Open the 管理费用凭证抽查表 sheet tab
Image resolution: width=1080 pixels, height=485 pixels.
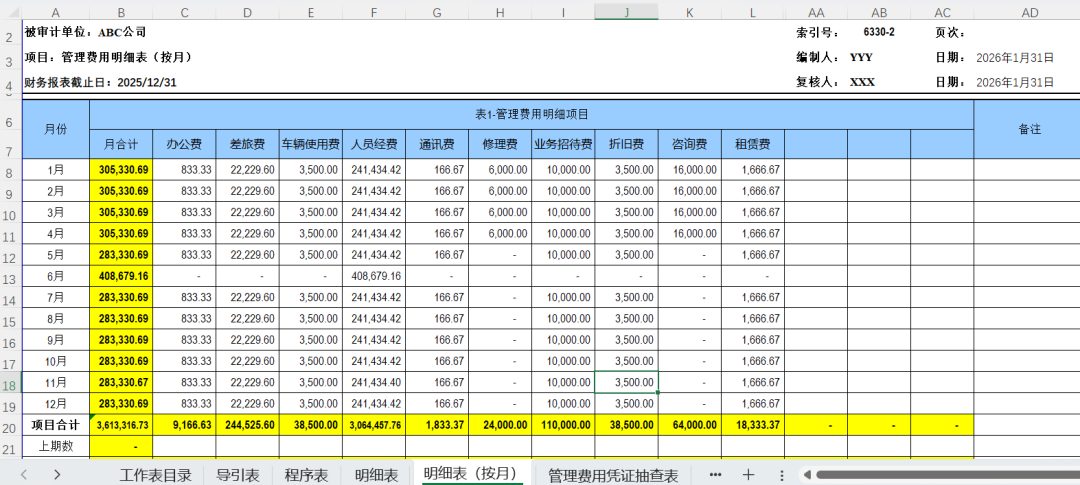pyautogui.click(x=613, y=475)
